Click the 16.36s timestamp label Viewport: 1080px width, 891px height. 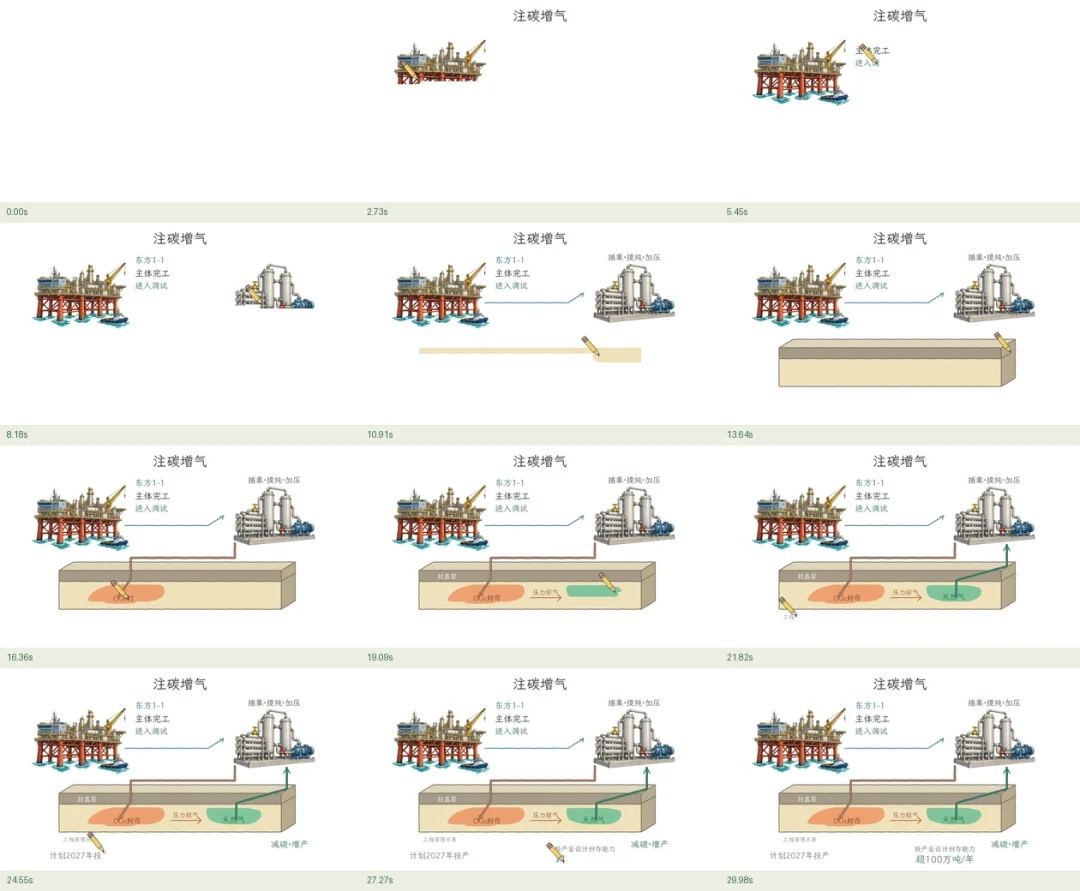click(x=20, y=658)
